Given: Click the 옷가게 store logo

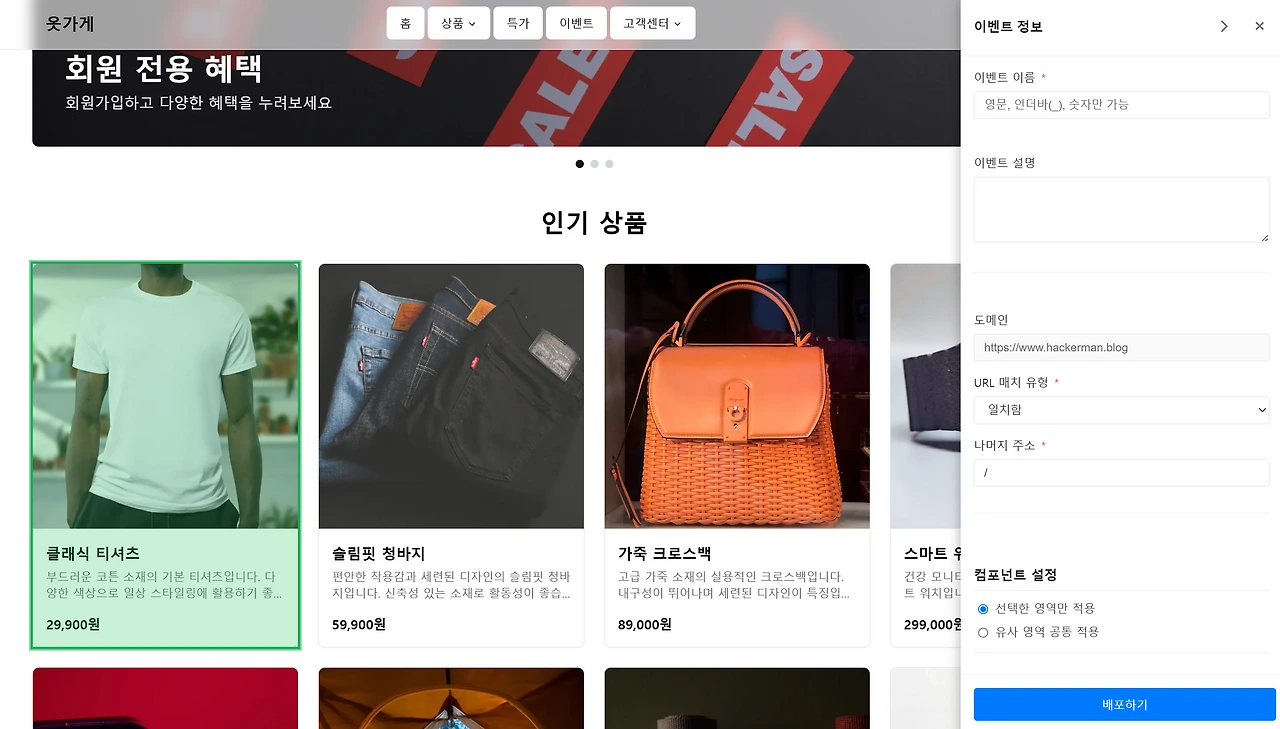Looking at the screenshot, I should click(70, 24).
